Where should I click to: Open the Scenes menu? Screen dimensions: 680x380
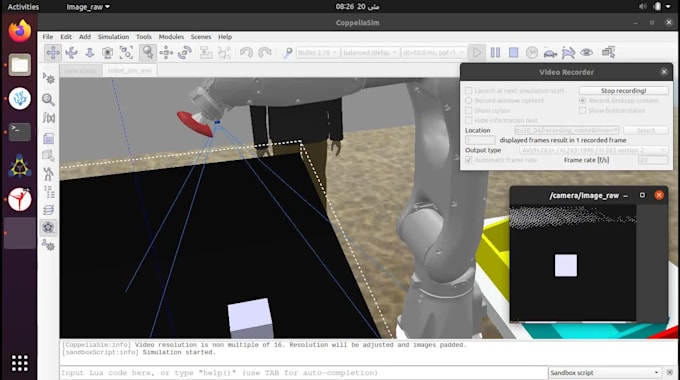pos(201,37)
